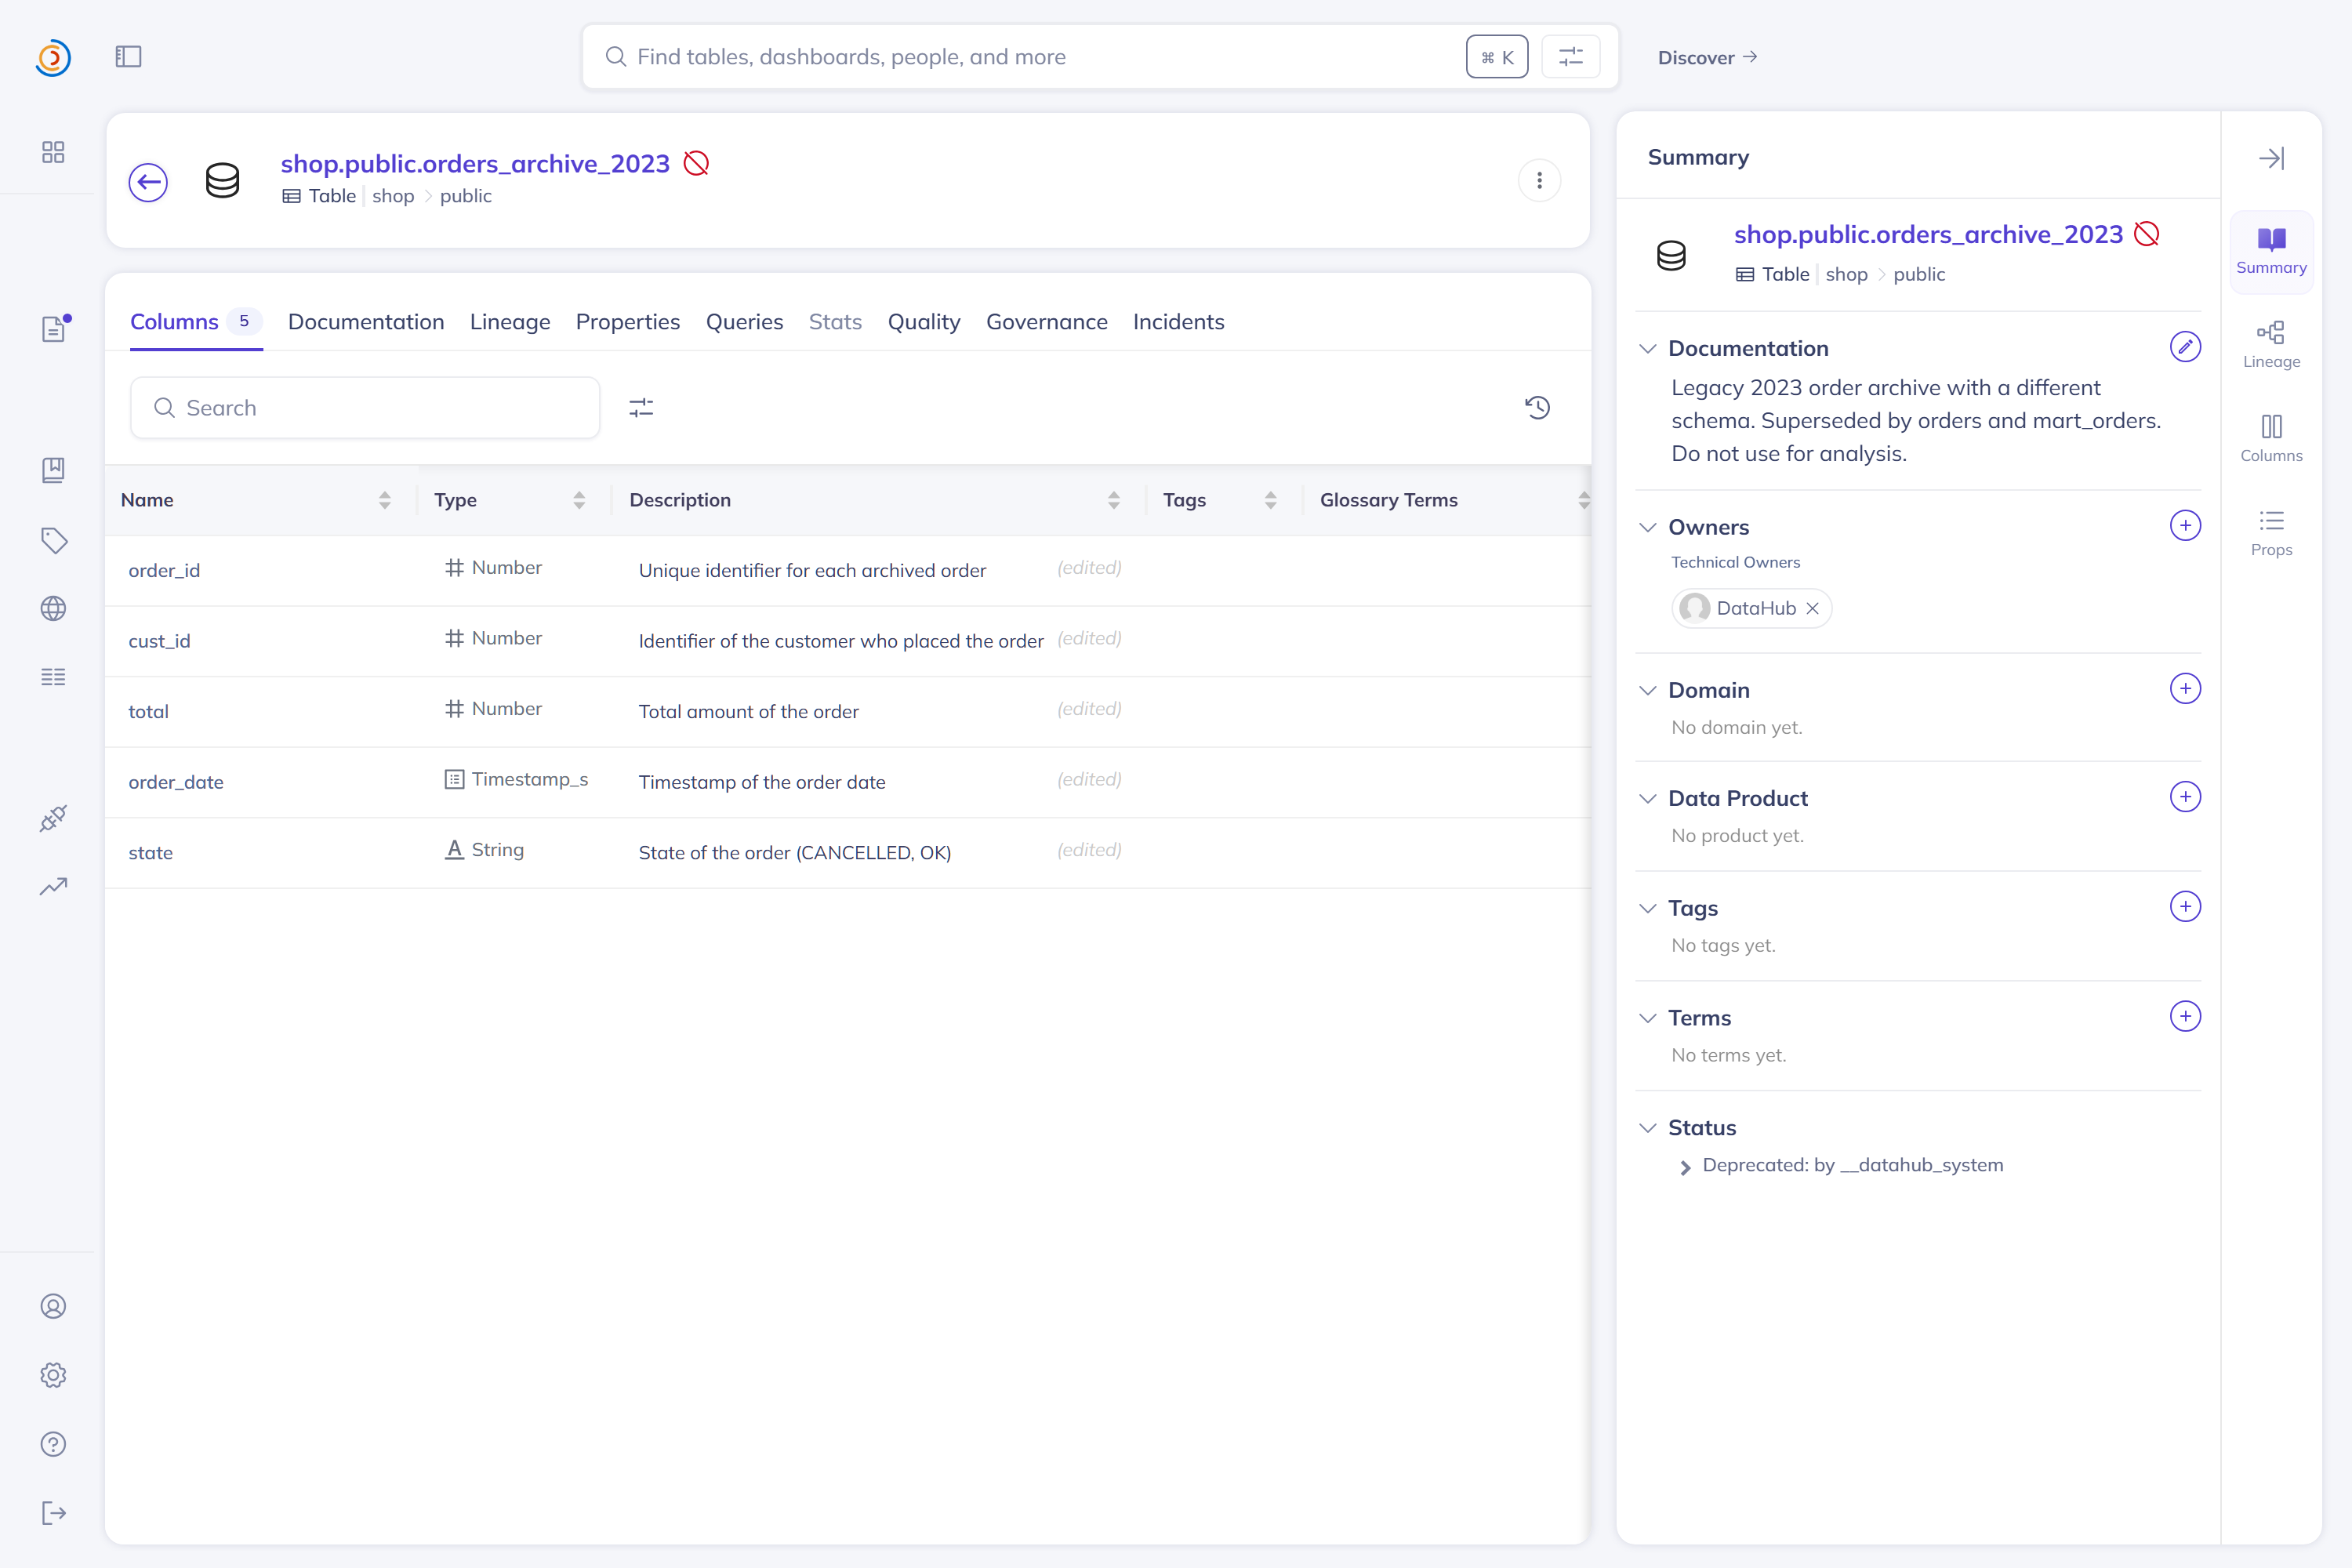The width and height of the screenshot is (2352, 1568).
Task: Focus the columns Search field
Action: (x=365, y=407)
